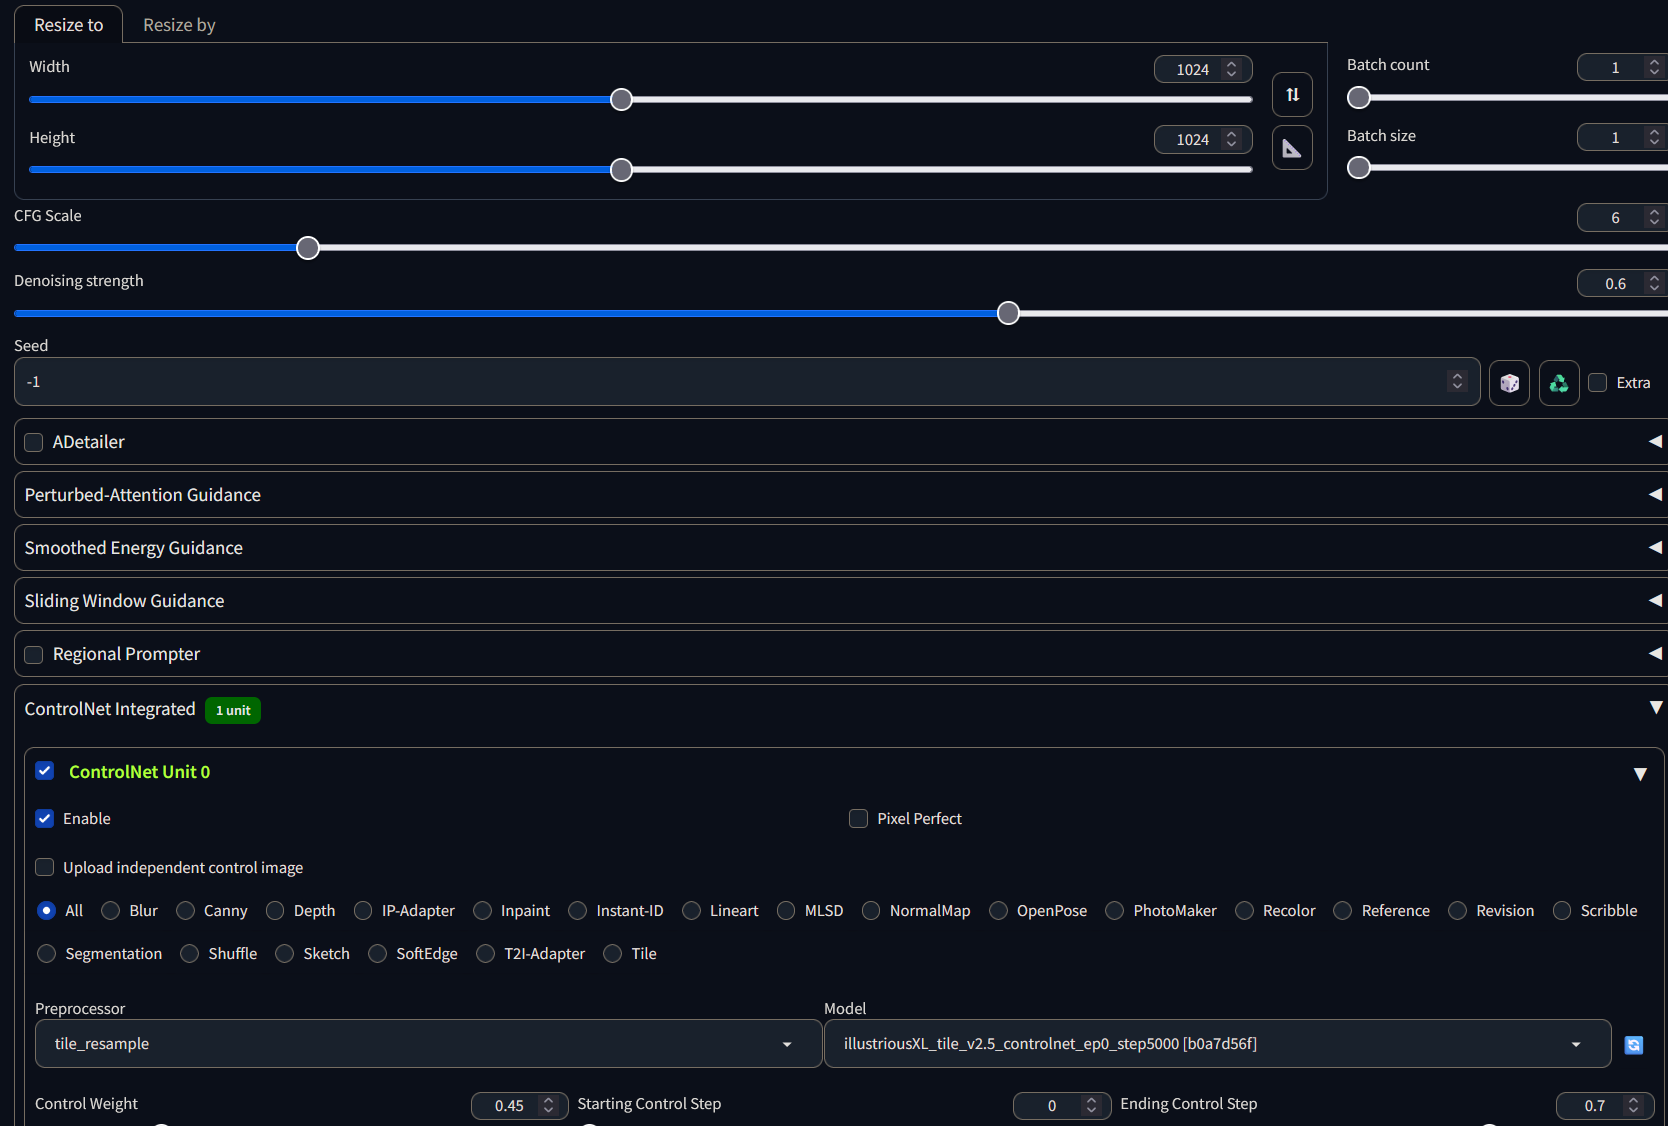Open the Preprocessor dropdown tile_resample
The width and height of the screenshot is (1668, 1126).
click(428, 1044)
